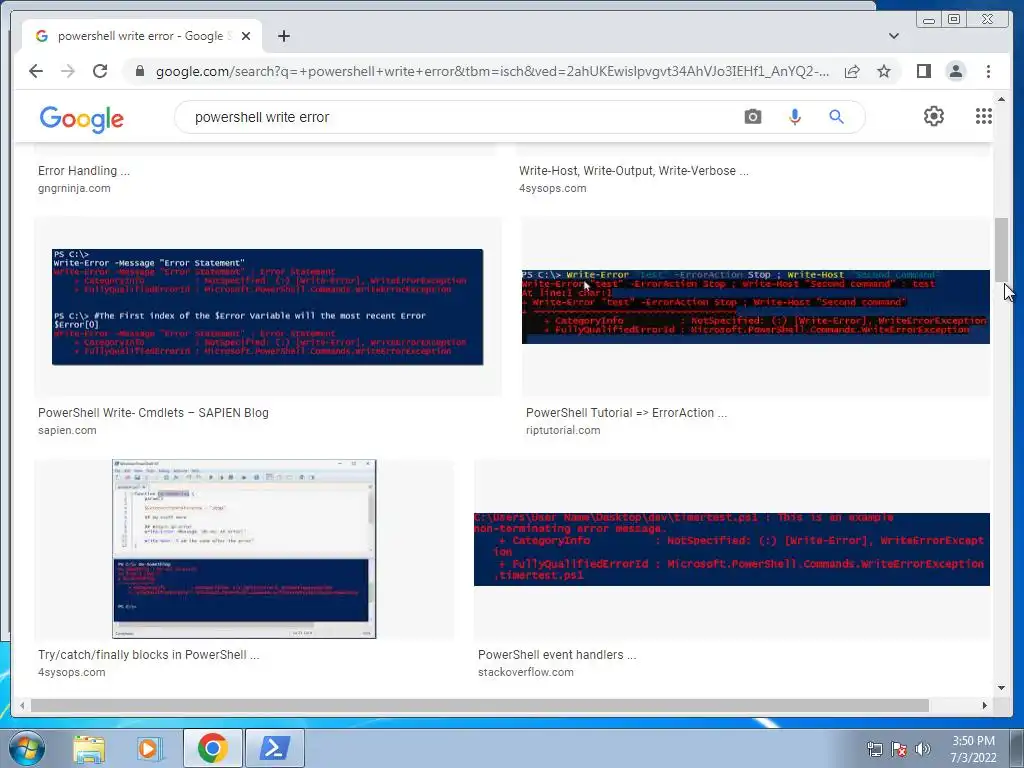1024x768 pixels.
Task: Open the network tray icon
Action: [874, 750]
